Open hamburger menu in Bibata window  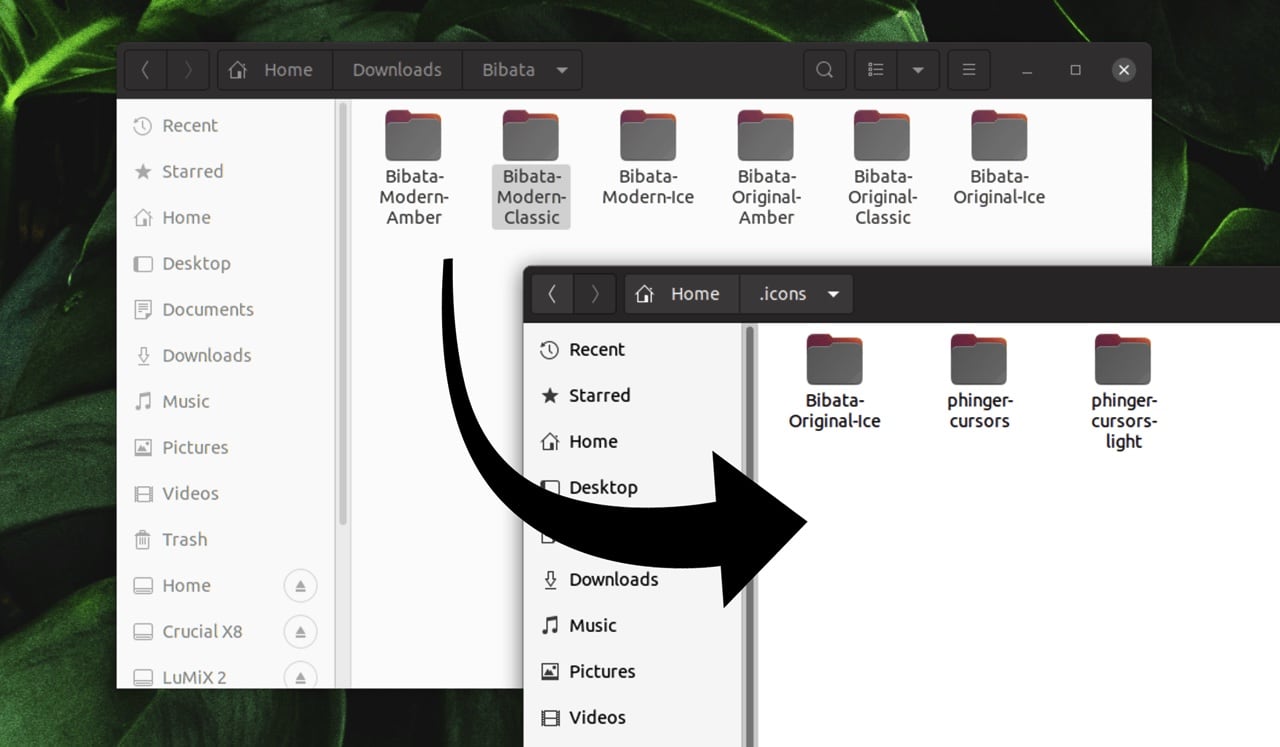click(968, 70)
